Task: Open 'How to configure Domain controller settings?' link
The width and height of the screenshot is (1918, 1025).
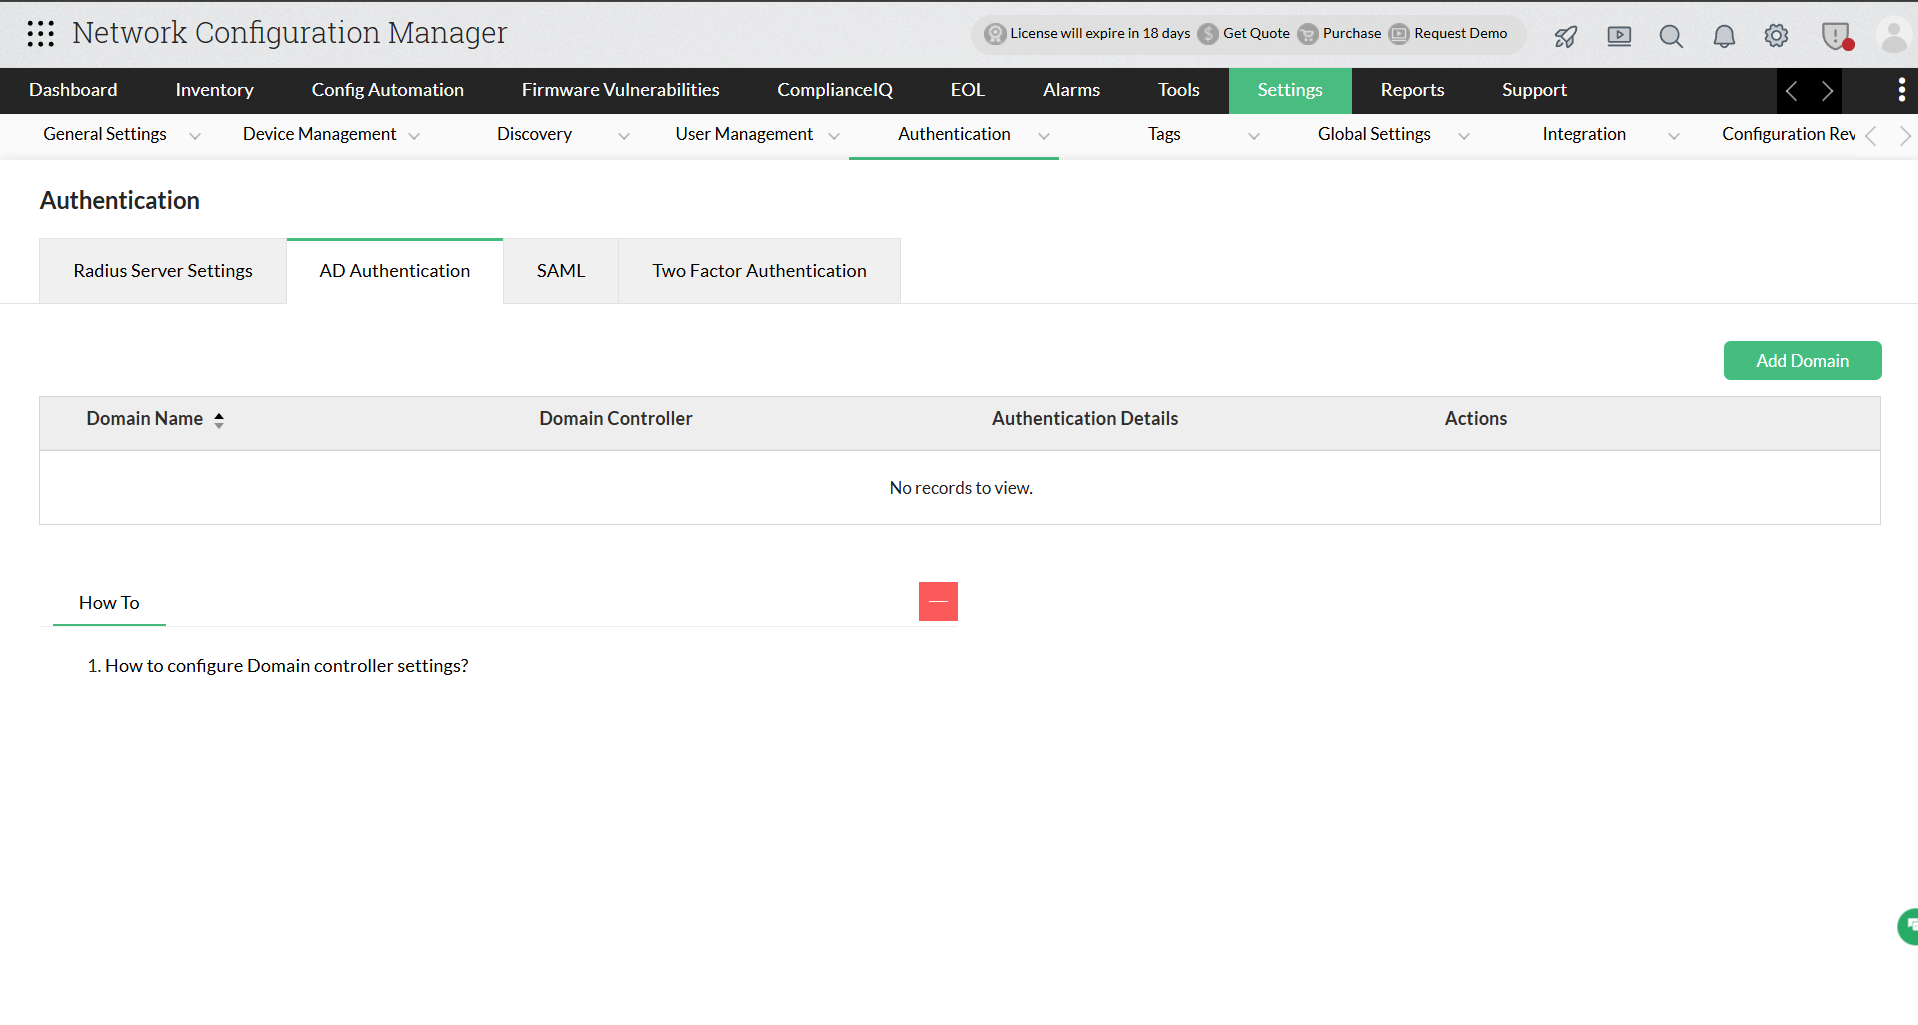Action: pos(287,666)
